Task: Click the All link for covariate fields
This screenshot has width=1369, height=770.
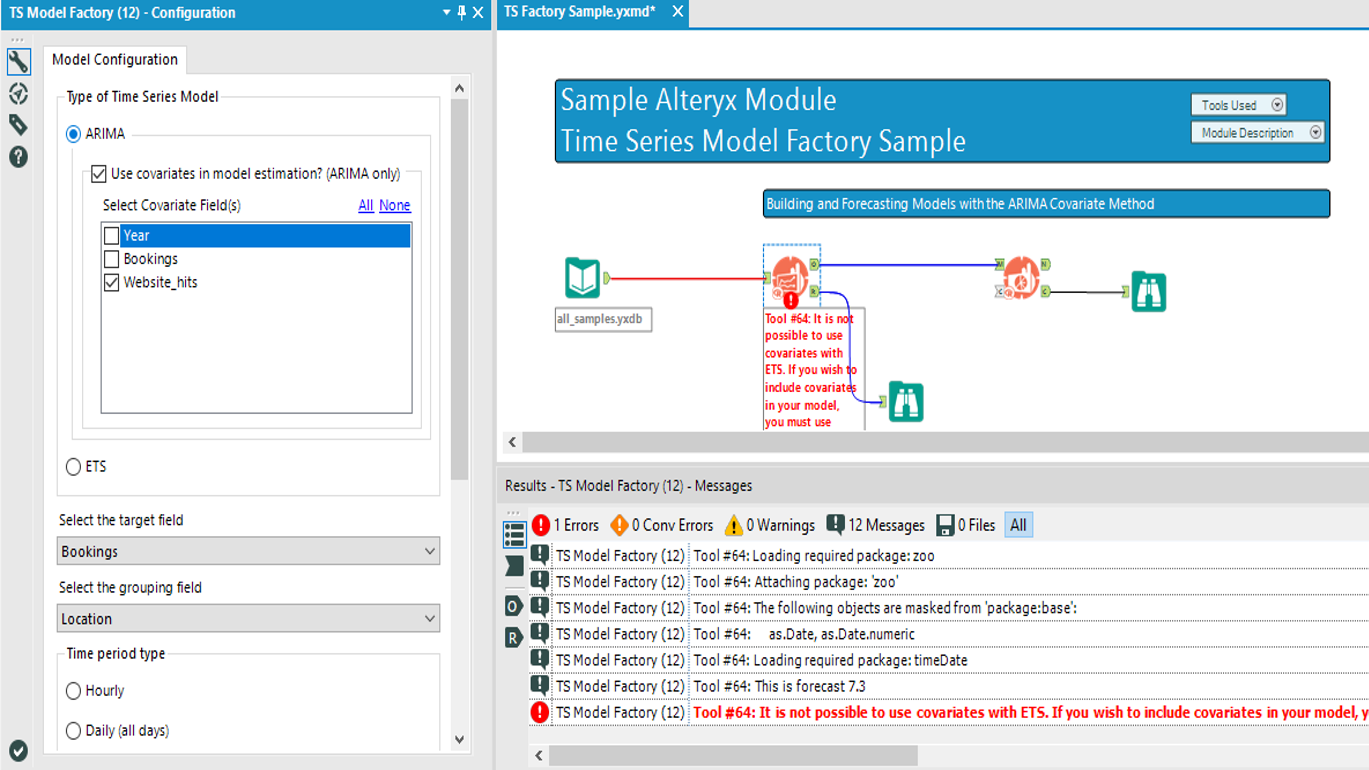Action: tap(366, 205)
